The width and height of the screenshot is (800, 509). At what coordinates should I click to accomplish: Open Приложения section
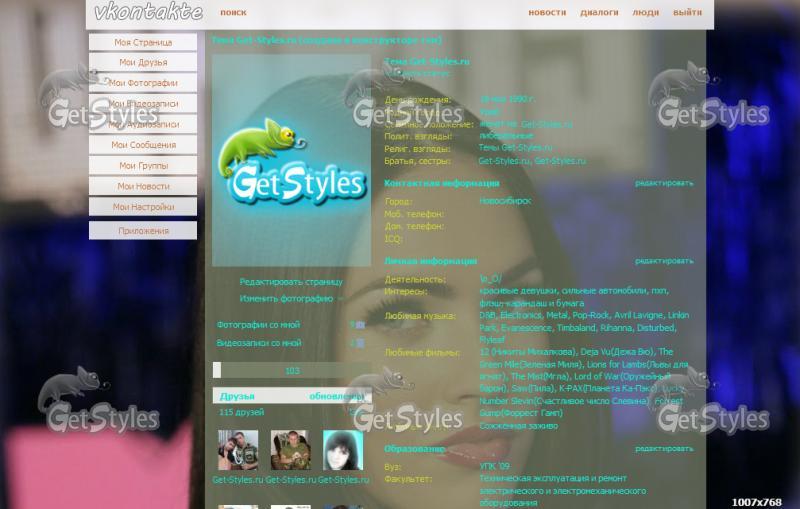[143, 231]
